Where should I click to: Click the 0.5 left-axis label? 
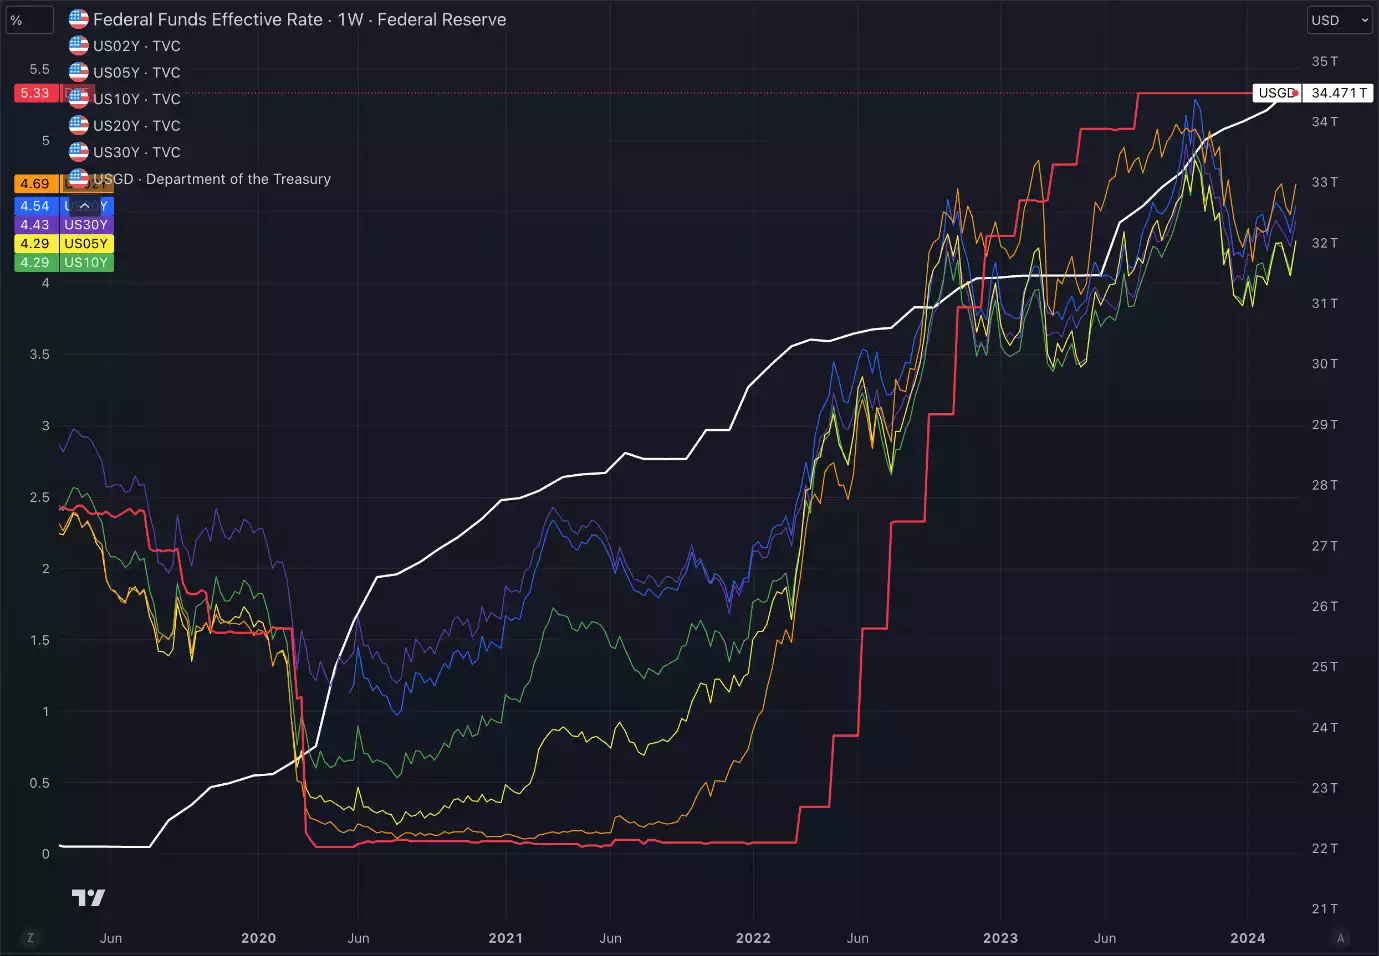pos(39,783)
